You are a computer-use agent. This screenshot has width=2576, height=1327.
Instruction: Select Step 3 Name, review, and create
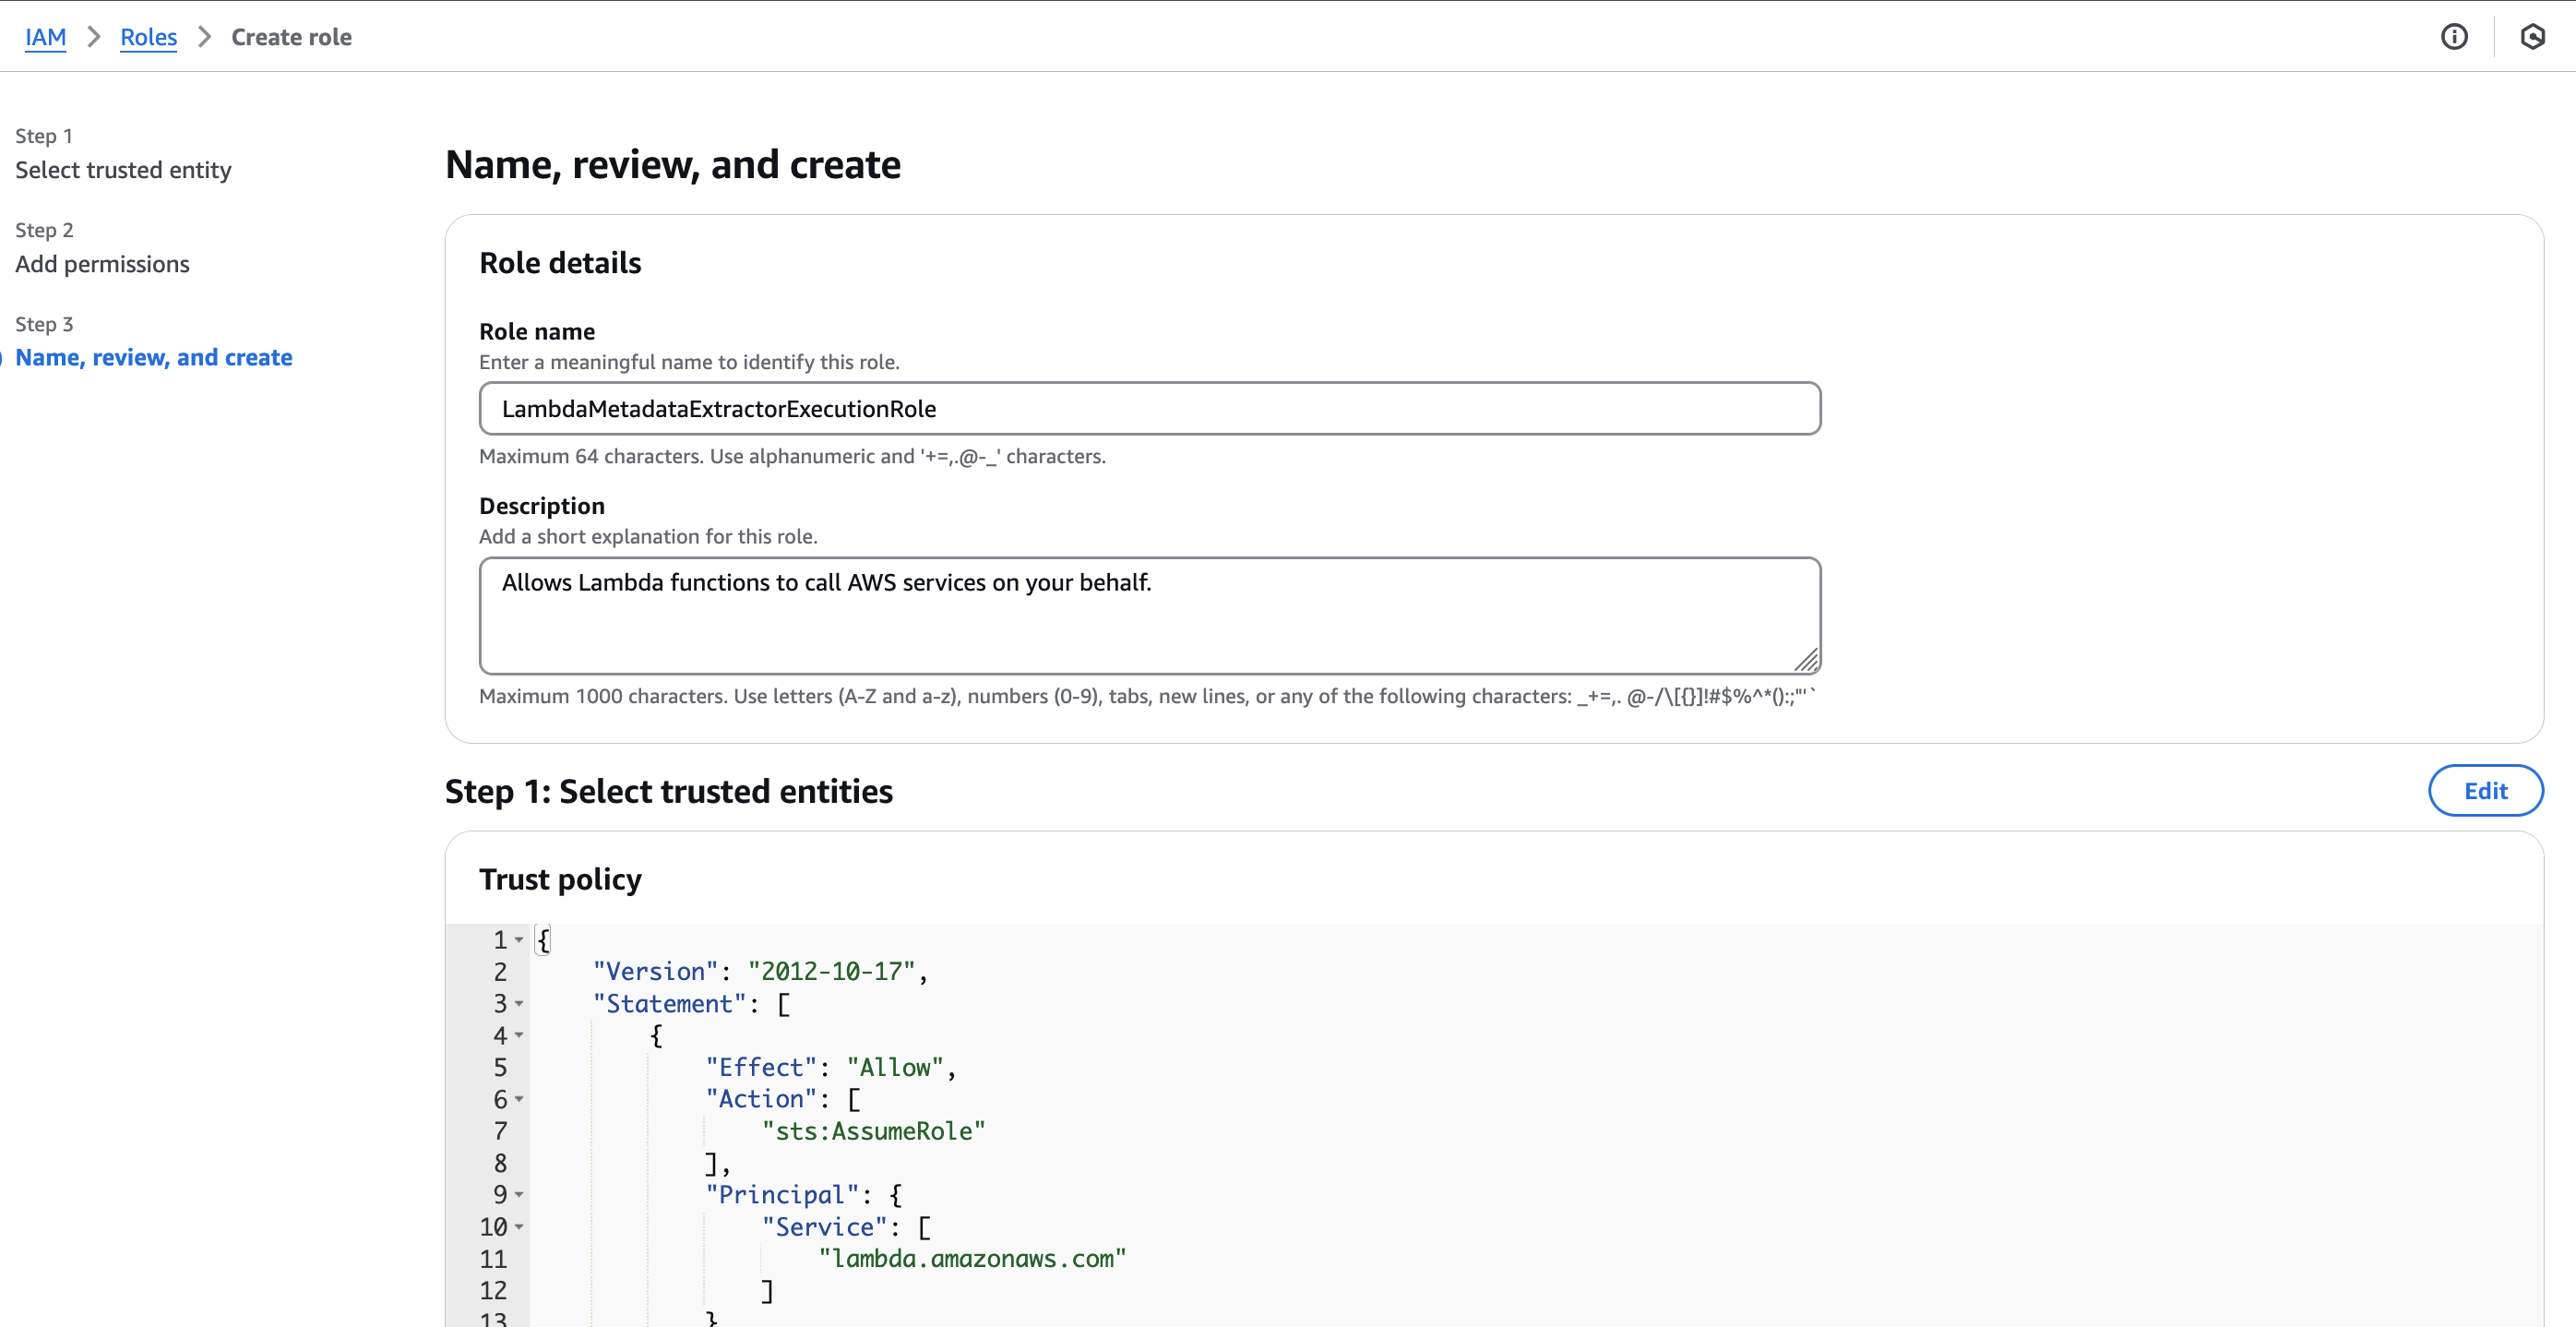pos(154,357)
